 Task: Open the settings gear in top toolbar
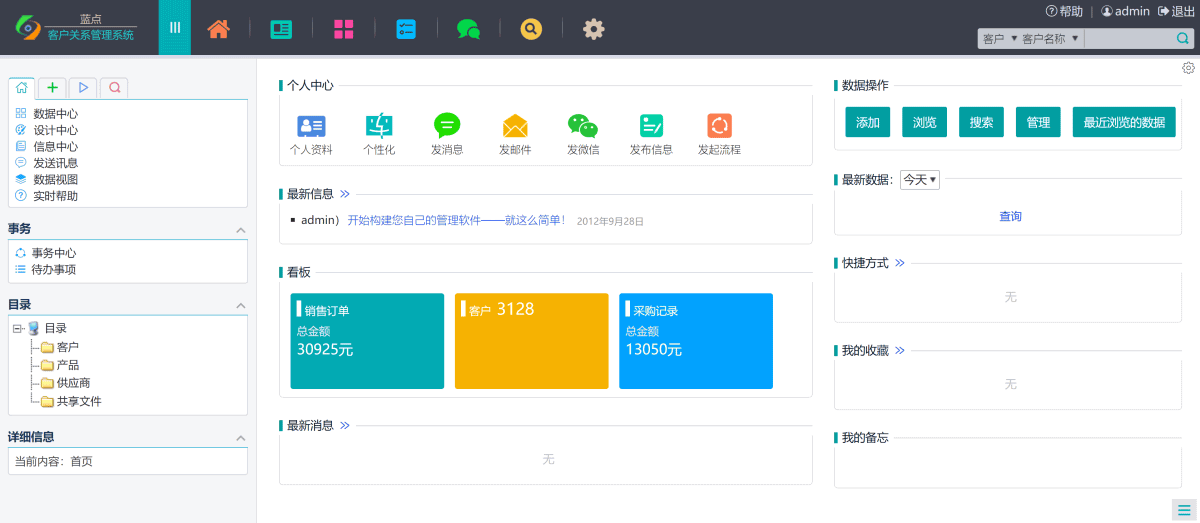[x=594, y=29]
